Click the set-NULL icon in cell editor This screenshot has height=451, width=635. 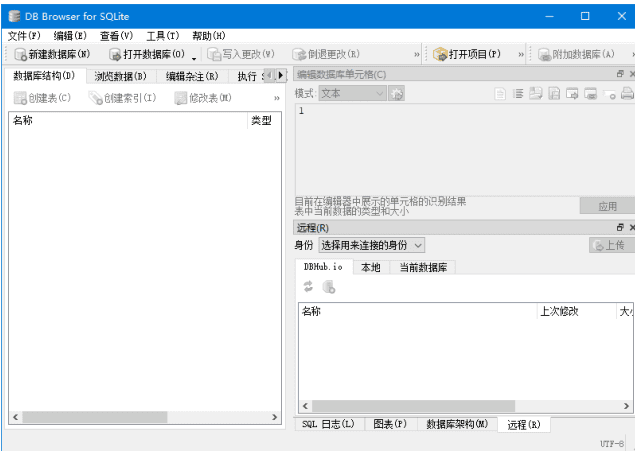point(609,95)
